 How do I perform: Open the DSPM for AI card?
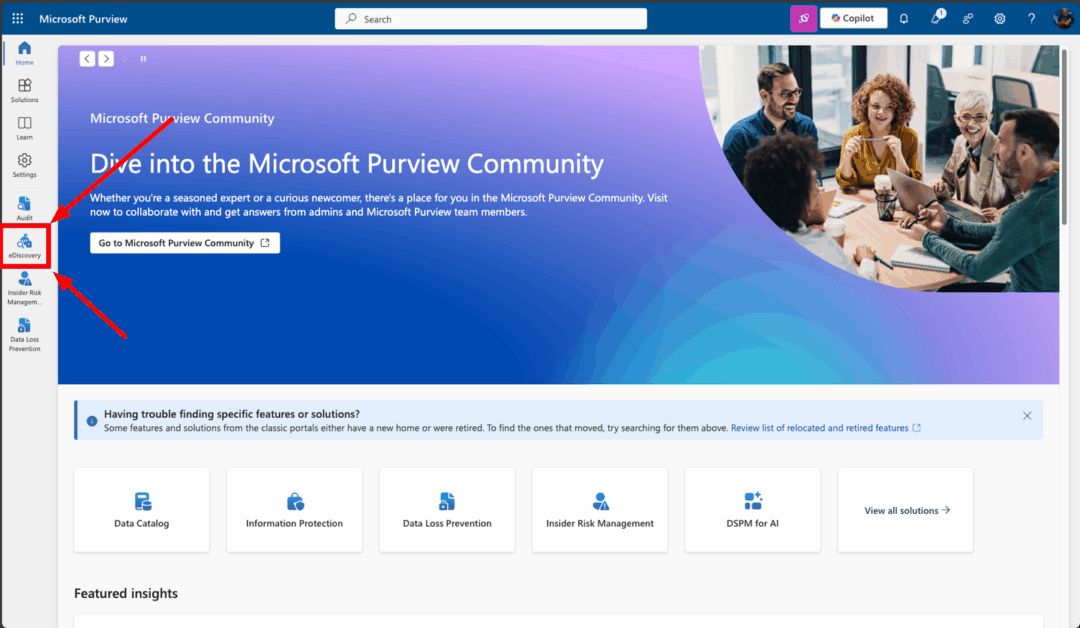coord(752,510)
